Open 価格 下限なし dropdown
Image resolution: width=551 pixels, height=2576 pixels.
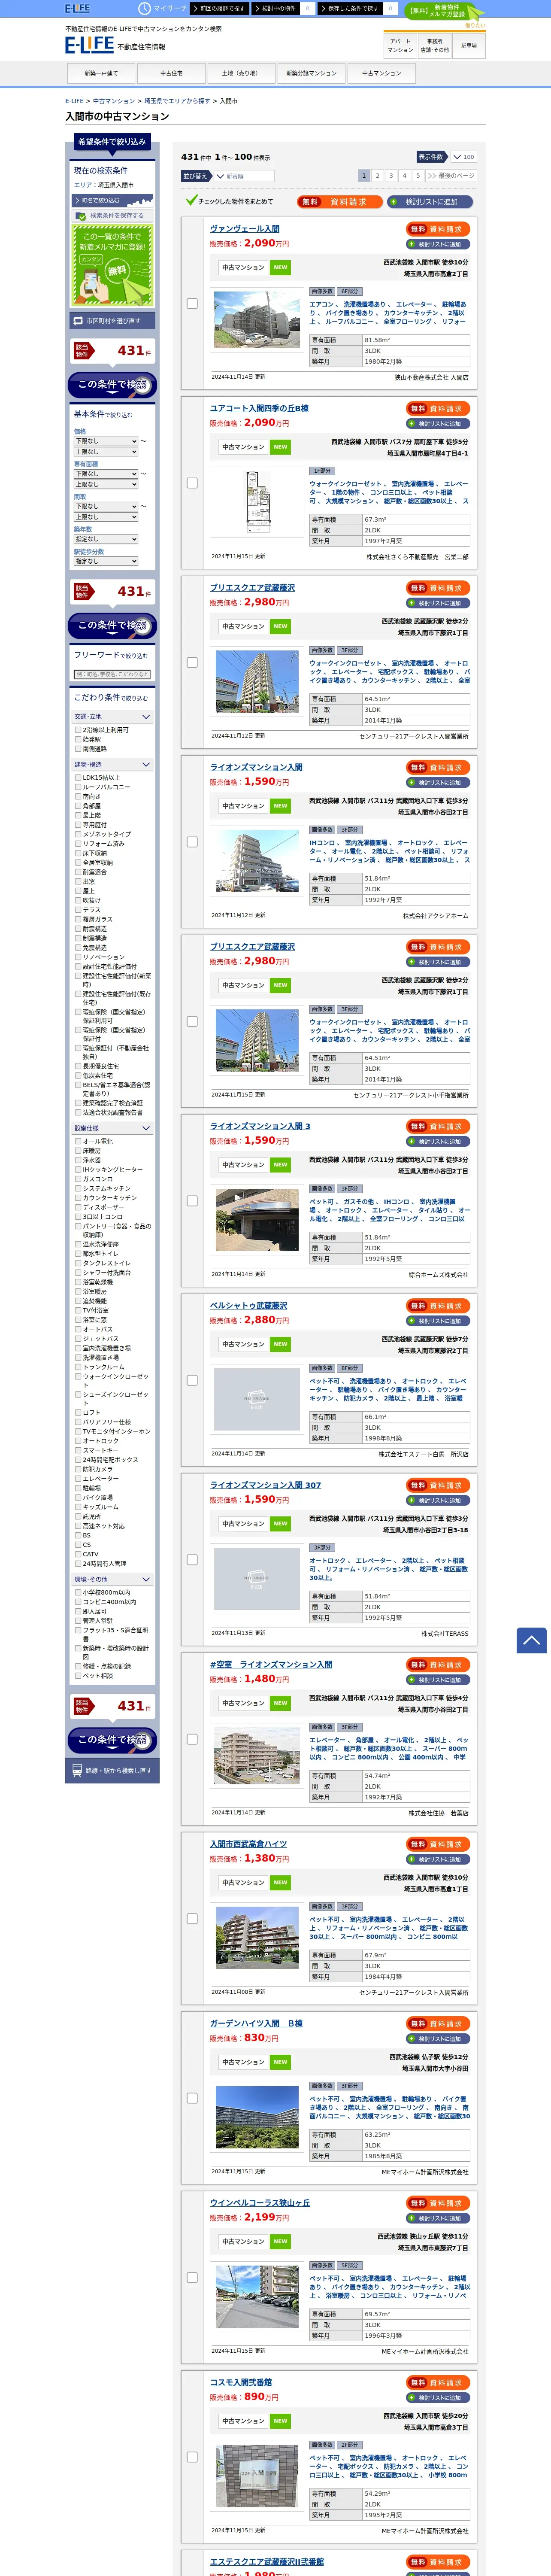(x=106, y=441)
